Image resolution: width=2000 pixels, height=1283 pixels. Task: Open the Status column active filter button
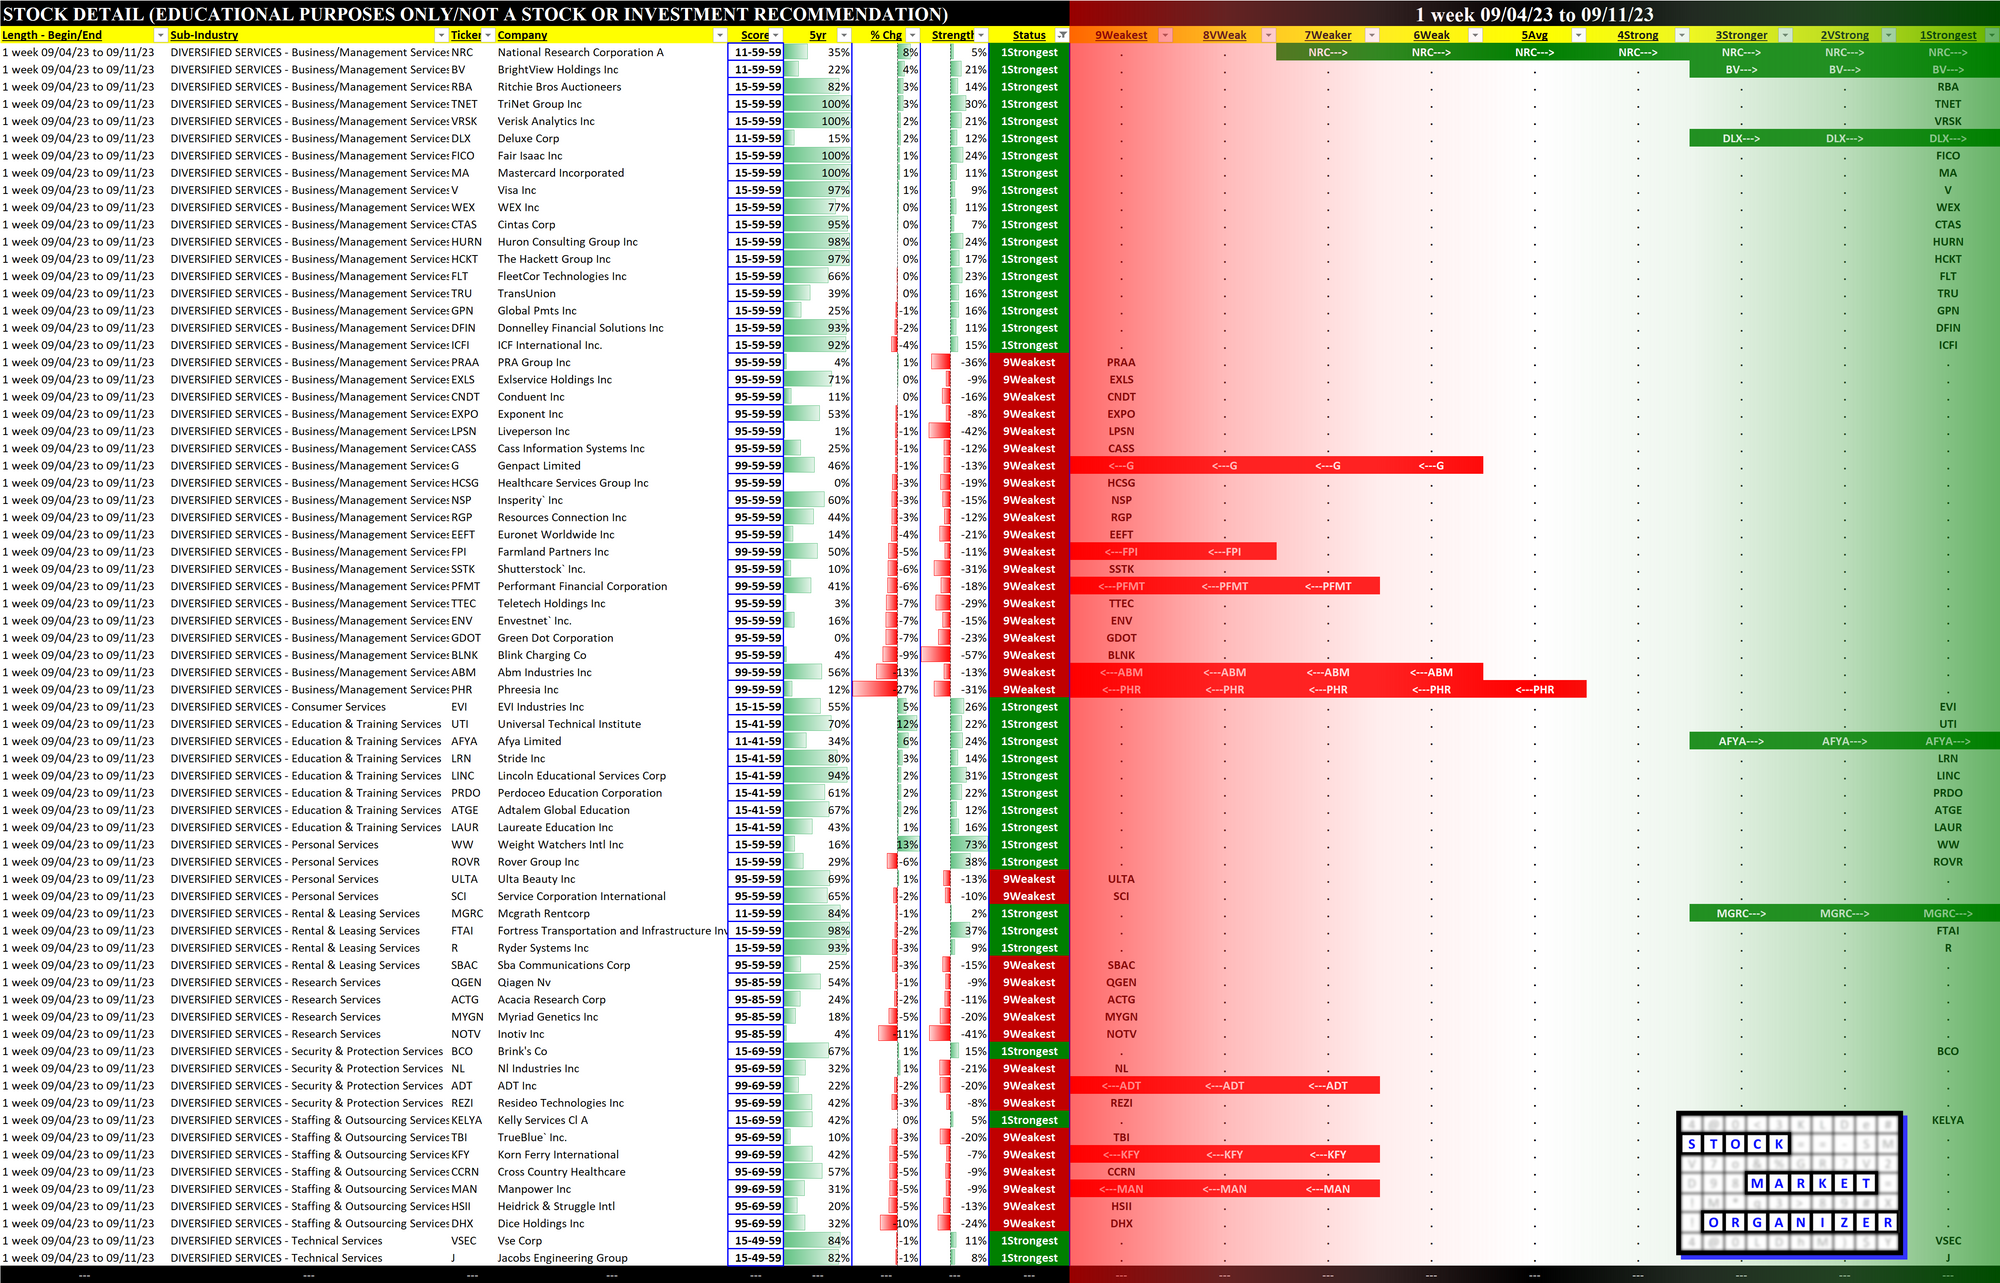click(x=1062, y=35)
